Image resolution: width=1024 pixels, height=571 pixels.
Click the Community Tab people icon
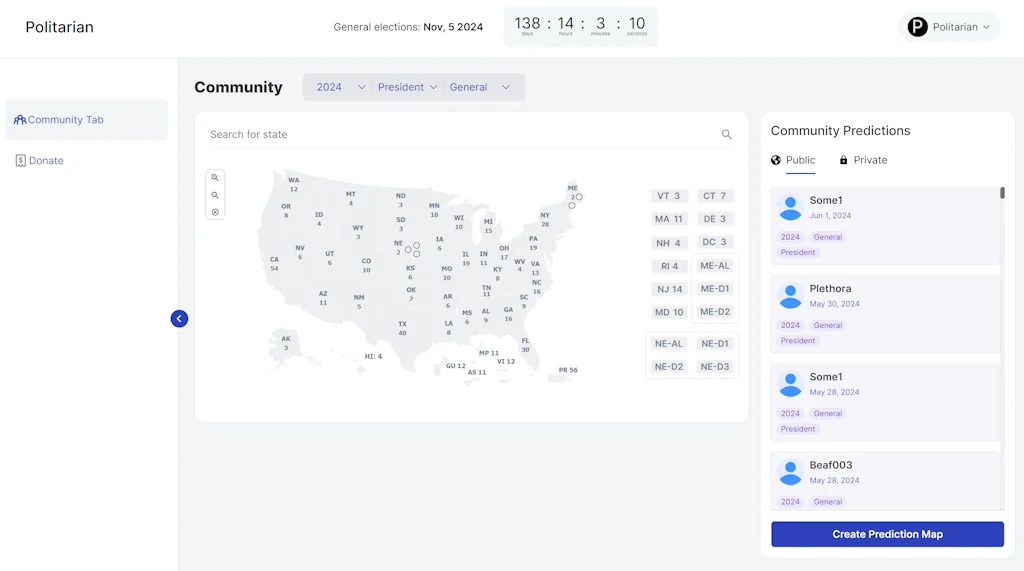(20, 120)
